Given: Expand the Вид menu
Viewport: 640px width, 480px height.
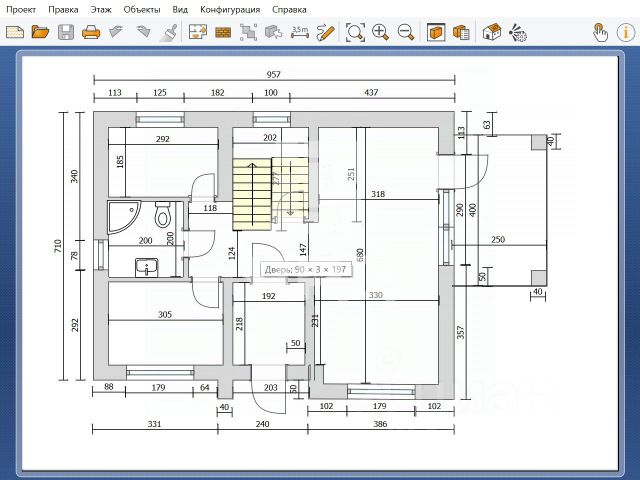Looking at the screenshot, I should [x=180, y=9].
